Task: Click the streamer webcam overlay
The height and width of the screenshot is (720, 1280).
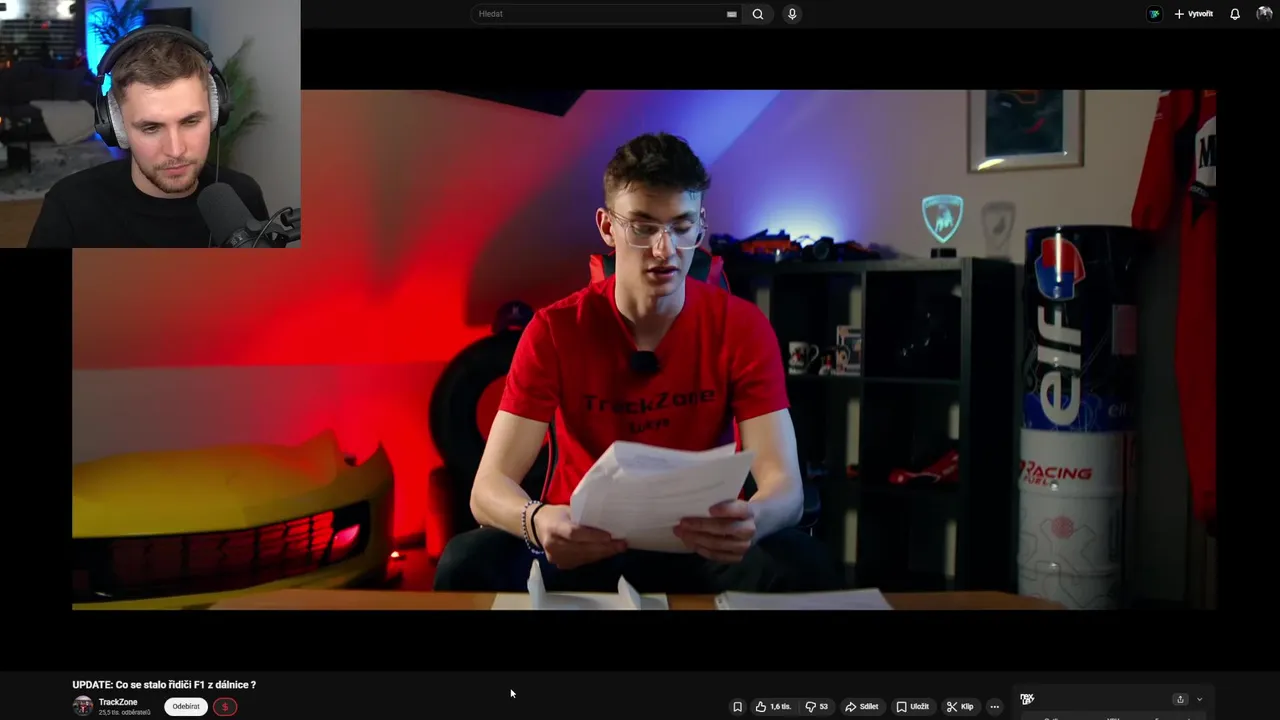Action: click(150, 124)
